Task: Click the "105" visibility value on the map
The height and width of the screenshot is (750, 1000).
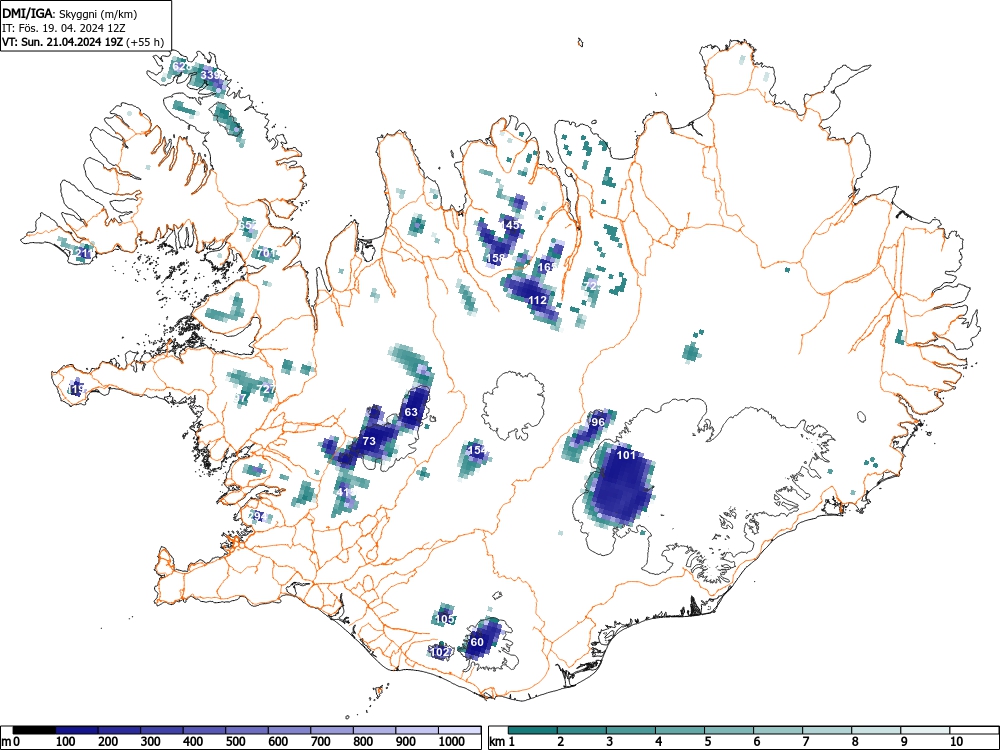Action: pyautogui.click(x=445, y=619)
